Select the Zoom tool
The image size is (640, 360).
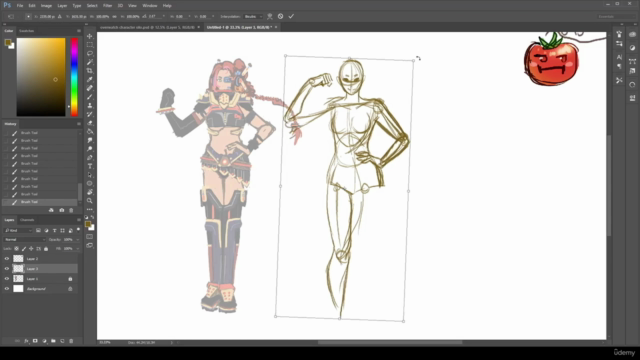pyautogui.click(x=90, y=200)
